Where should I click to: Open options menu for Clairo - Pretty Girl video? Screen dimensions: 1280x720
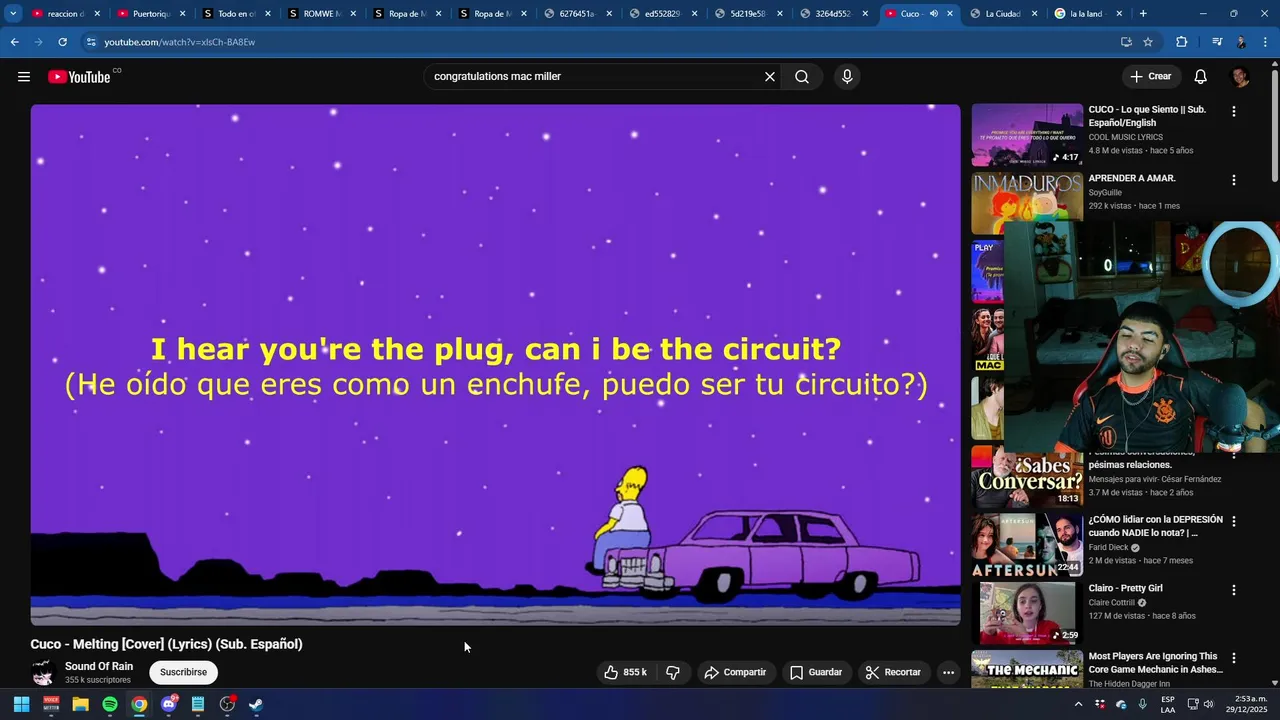[1233, 590]
